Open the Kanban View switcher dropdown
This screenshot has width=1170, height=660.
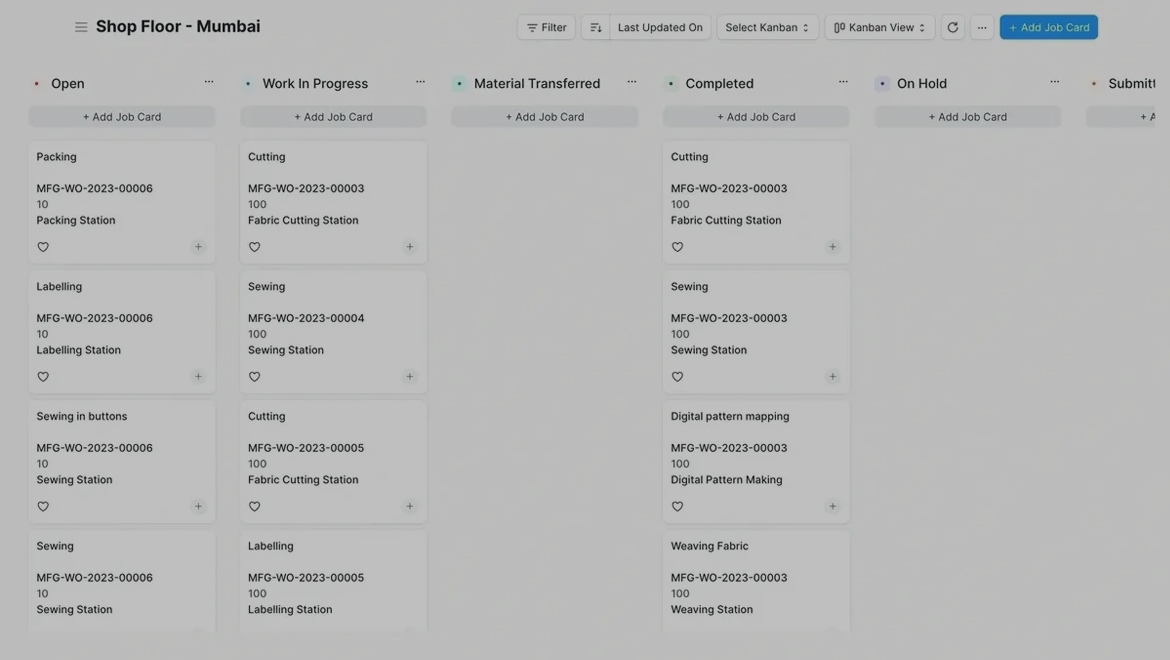(x=879, y=27)
